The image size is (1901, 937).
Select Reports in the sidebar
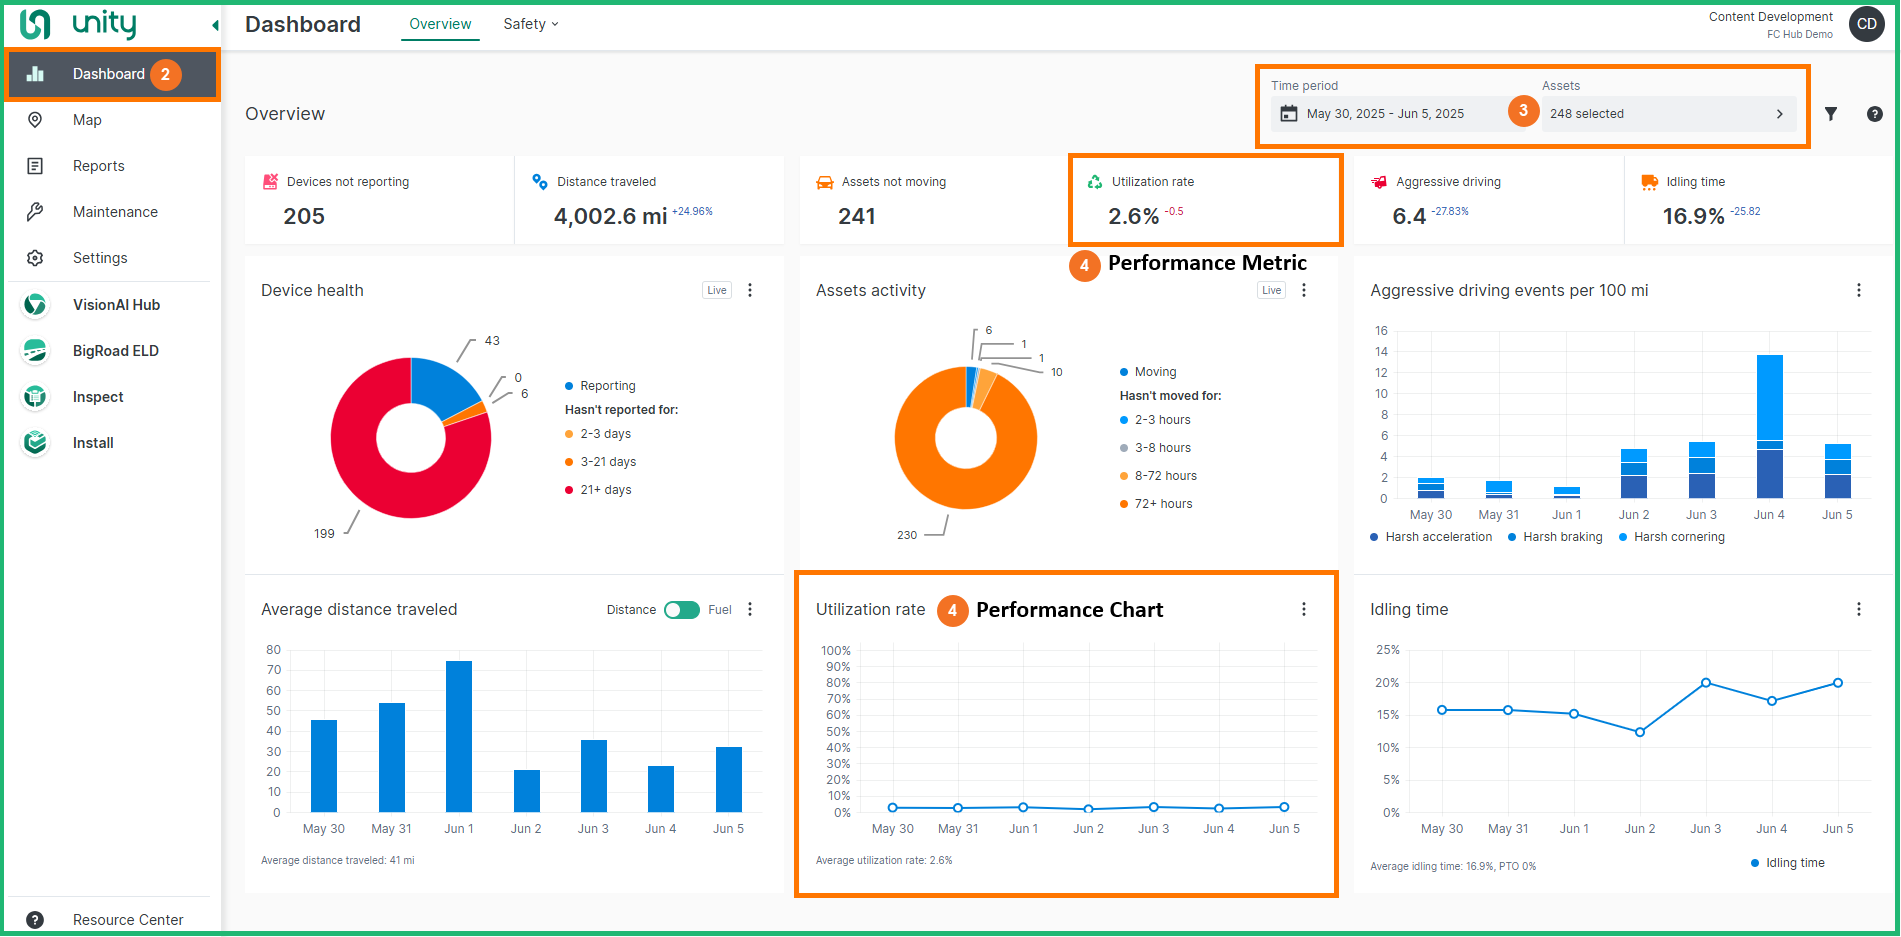(98, 165)
